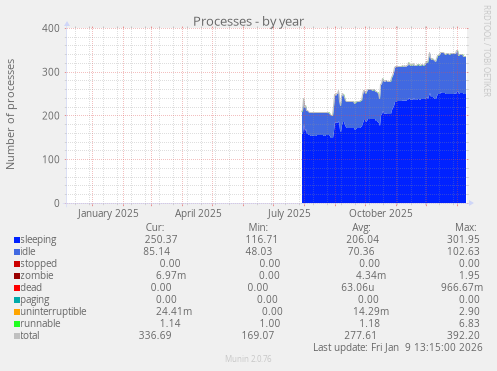Select the 'paging' legend label
The image size is (497, 371).
[x=35, y=300]
